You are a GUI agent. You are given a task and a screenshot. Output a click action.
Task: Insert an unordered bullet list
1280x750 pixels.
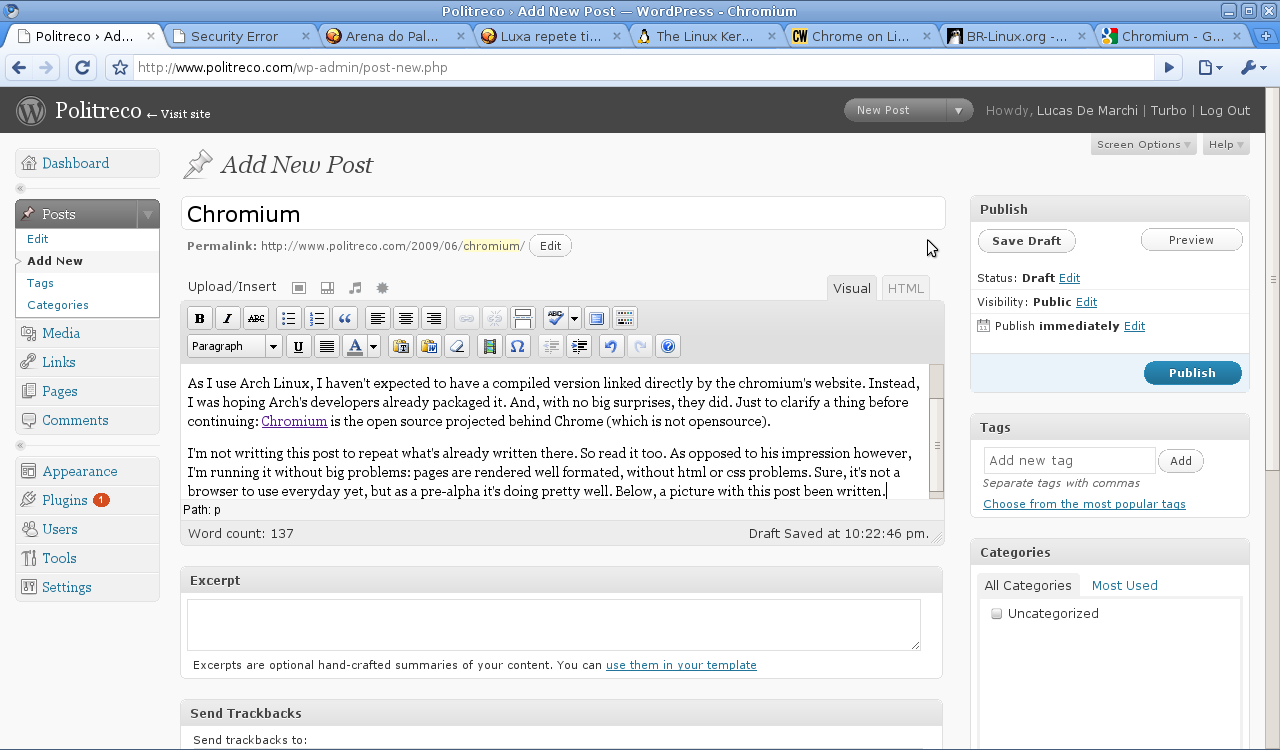288,318
